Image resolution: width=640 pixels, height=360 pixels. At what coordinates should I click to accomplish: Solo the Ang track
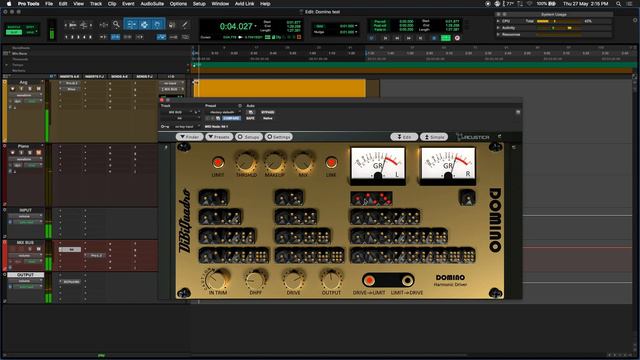click(30, 89)
